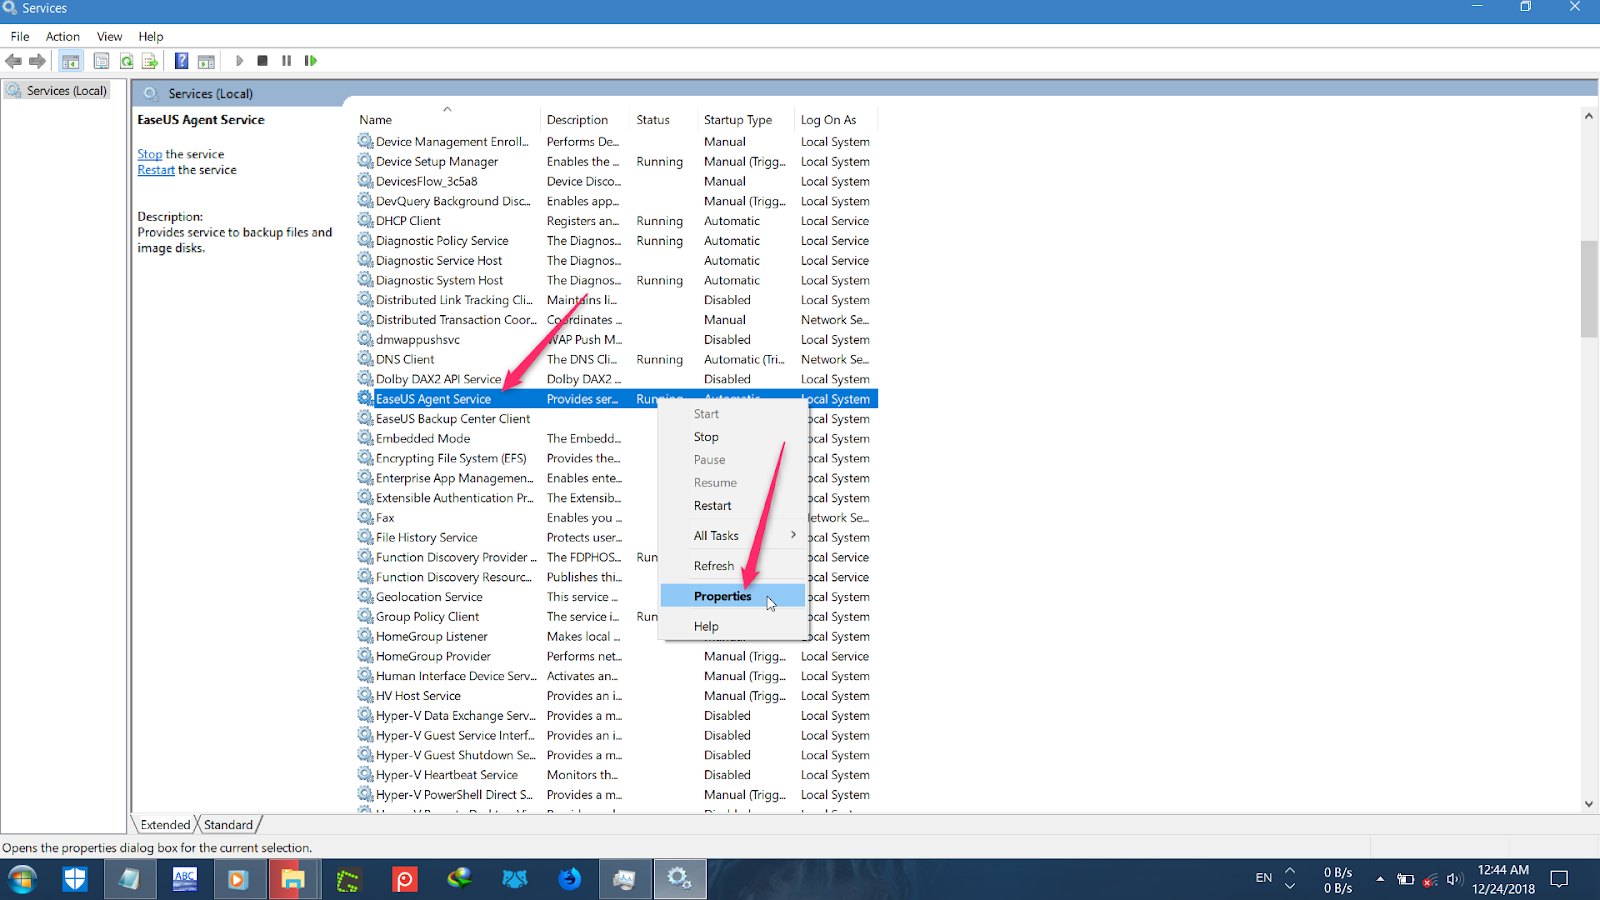
Task: Open the blue Help toolbar icon
Action: pos(181,61)
